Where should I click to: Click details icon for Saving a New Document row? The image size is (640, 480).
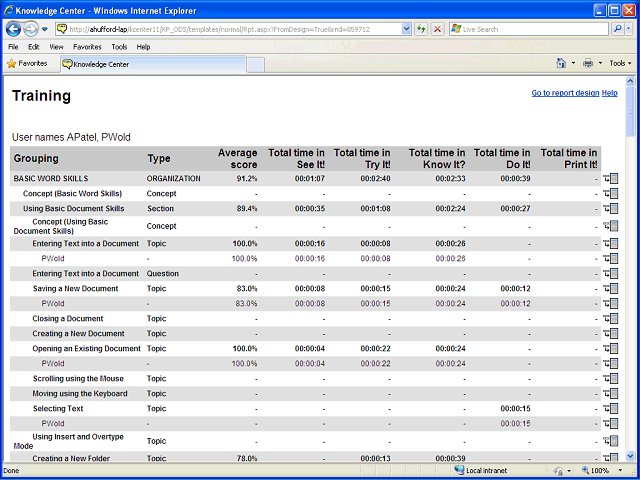tap(611, 289)
